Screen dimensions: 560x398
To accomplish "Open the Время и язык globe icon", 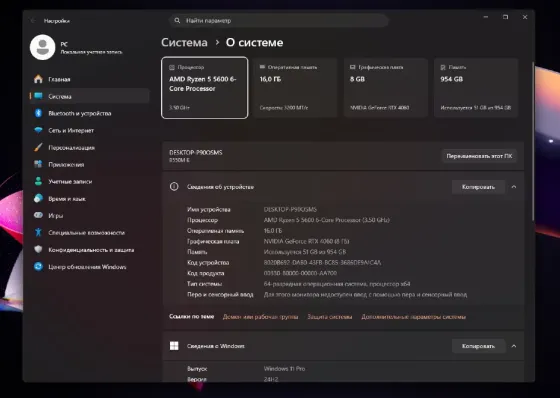I will pos(38,198).
